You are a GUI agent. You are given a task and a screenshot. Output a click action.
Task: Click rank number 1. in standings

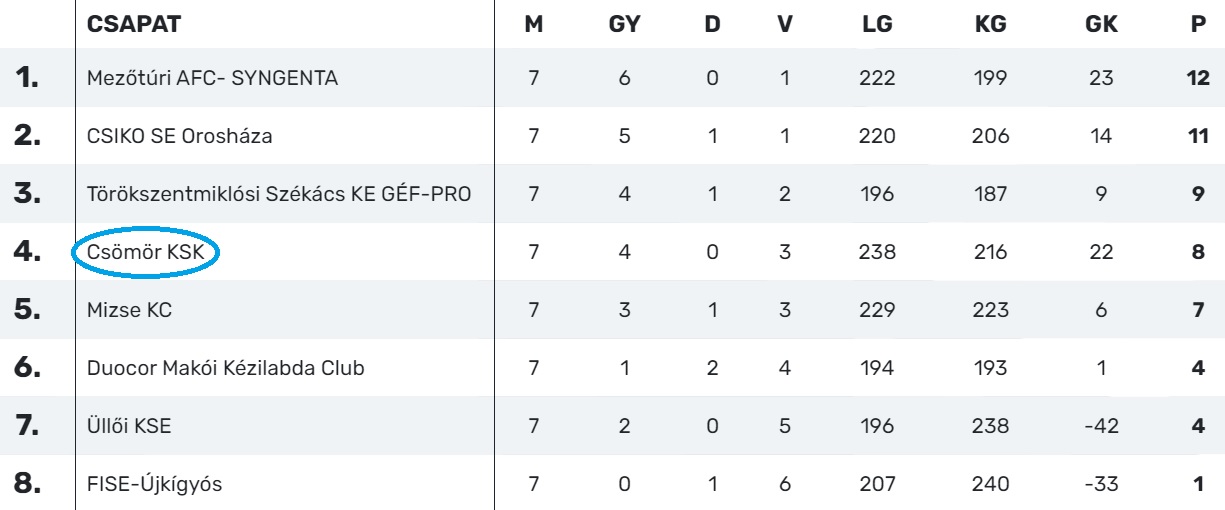click(26, 80)
